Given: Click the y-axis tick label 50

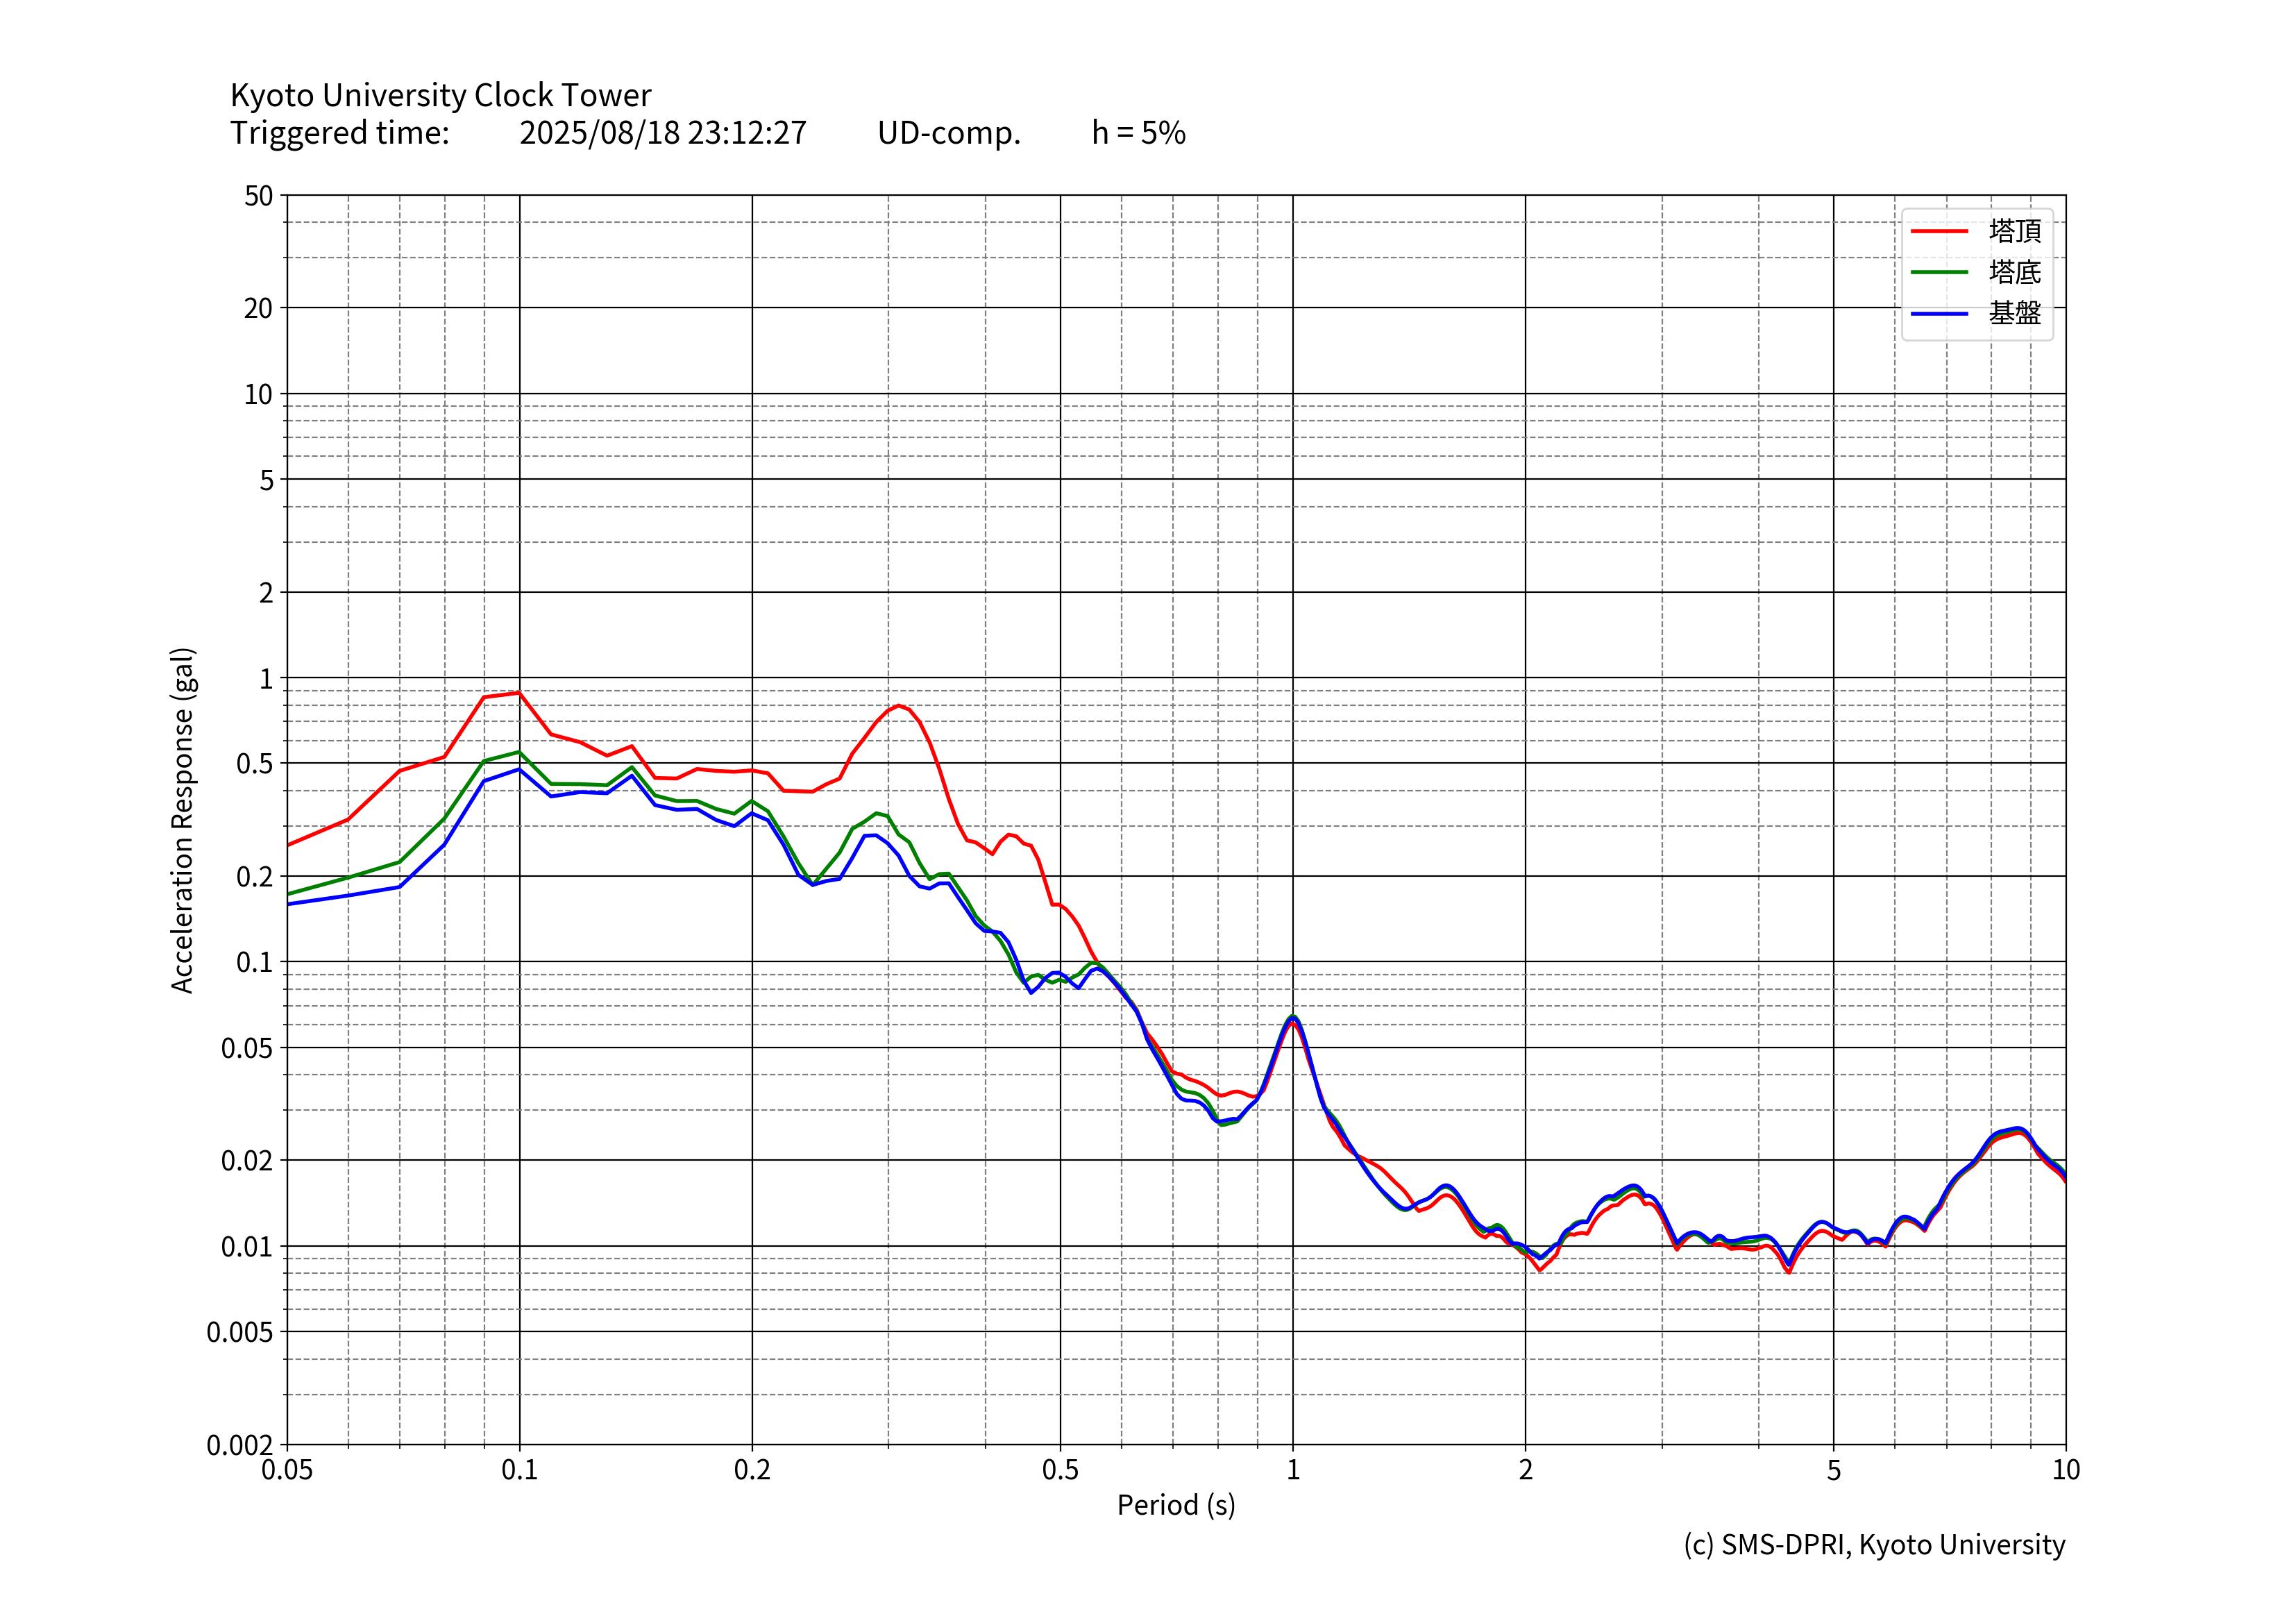Looking at the screenshot, I should (258, 196).
